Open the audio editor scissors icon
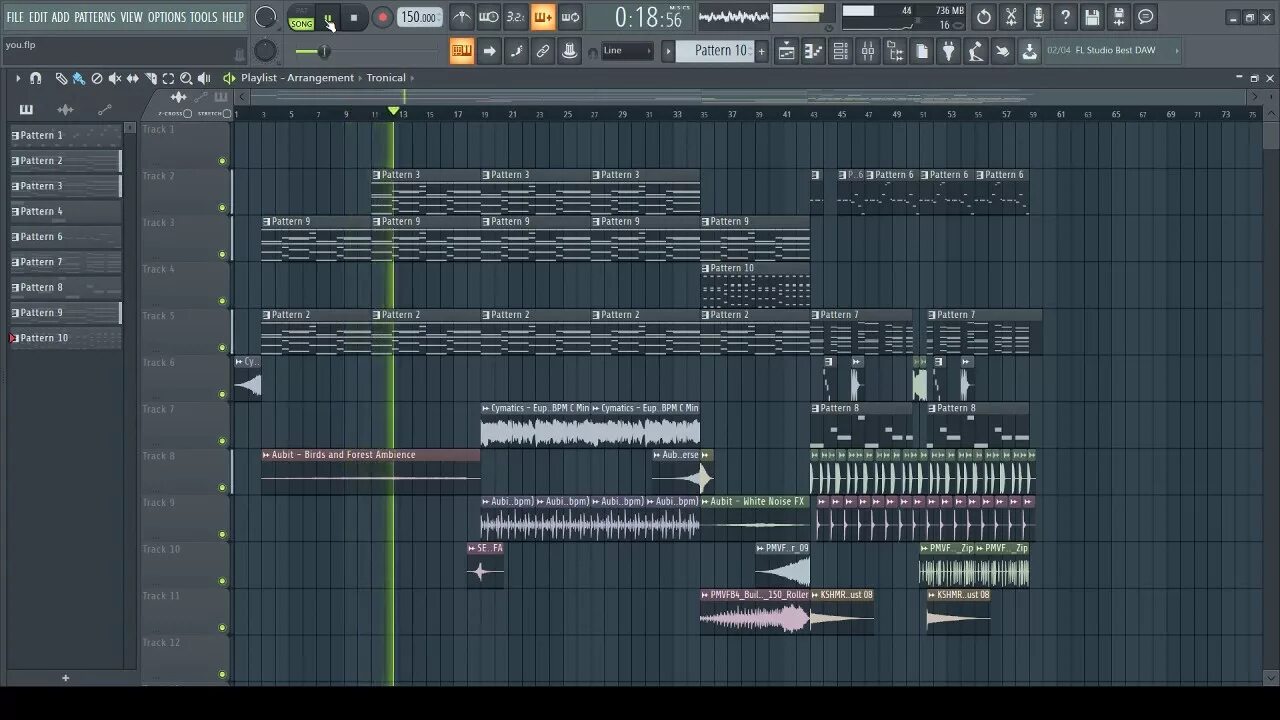This screenshot has height=720, width=1280. [1011, 17]
